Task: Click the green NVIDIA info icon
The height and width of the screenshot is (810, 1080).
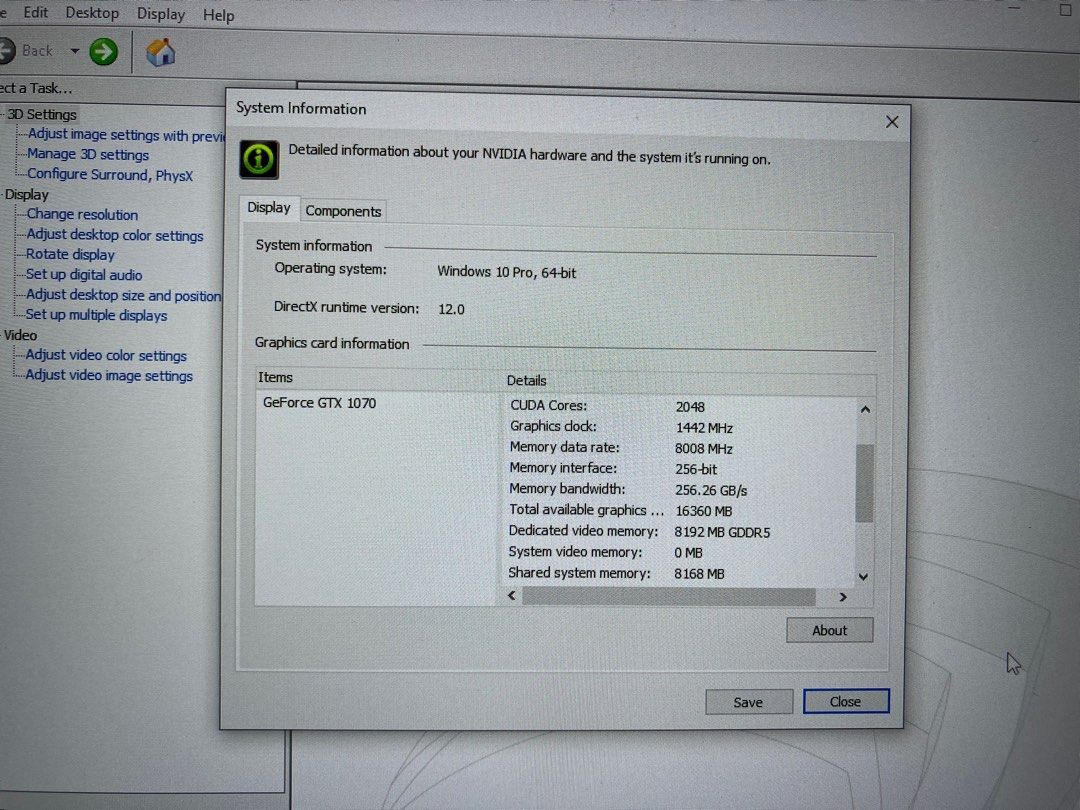Action: pyautogui.click(x=259, y=159)
